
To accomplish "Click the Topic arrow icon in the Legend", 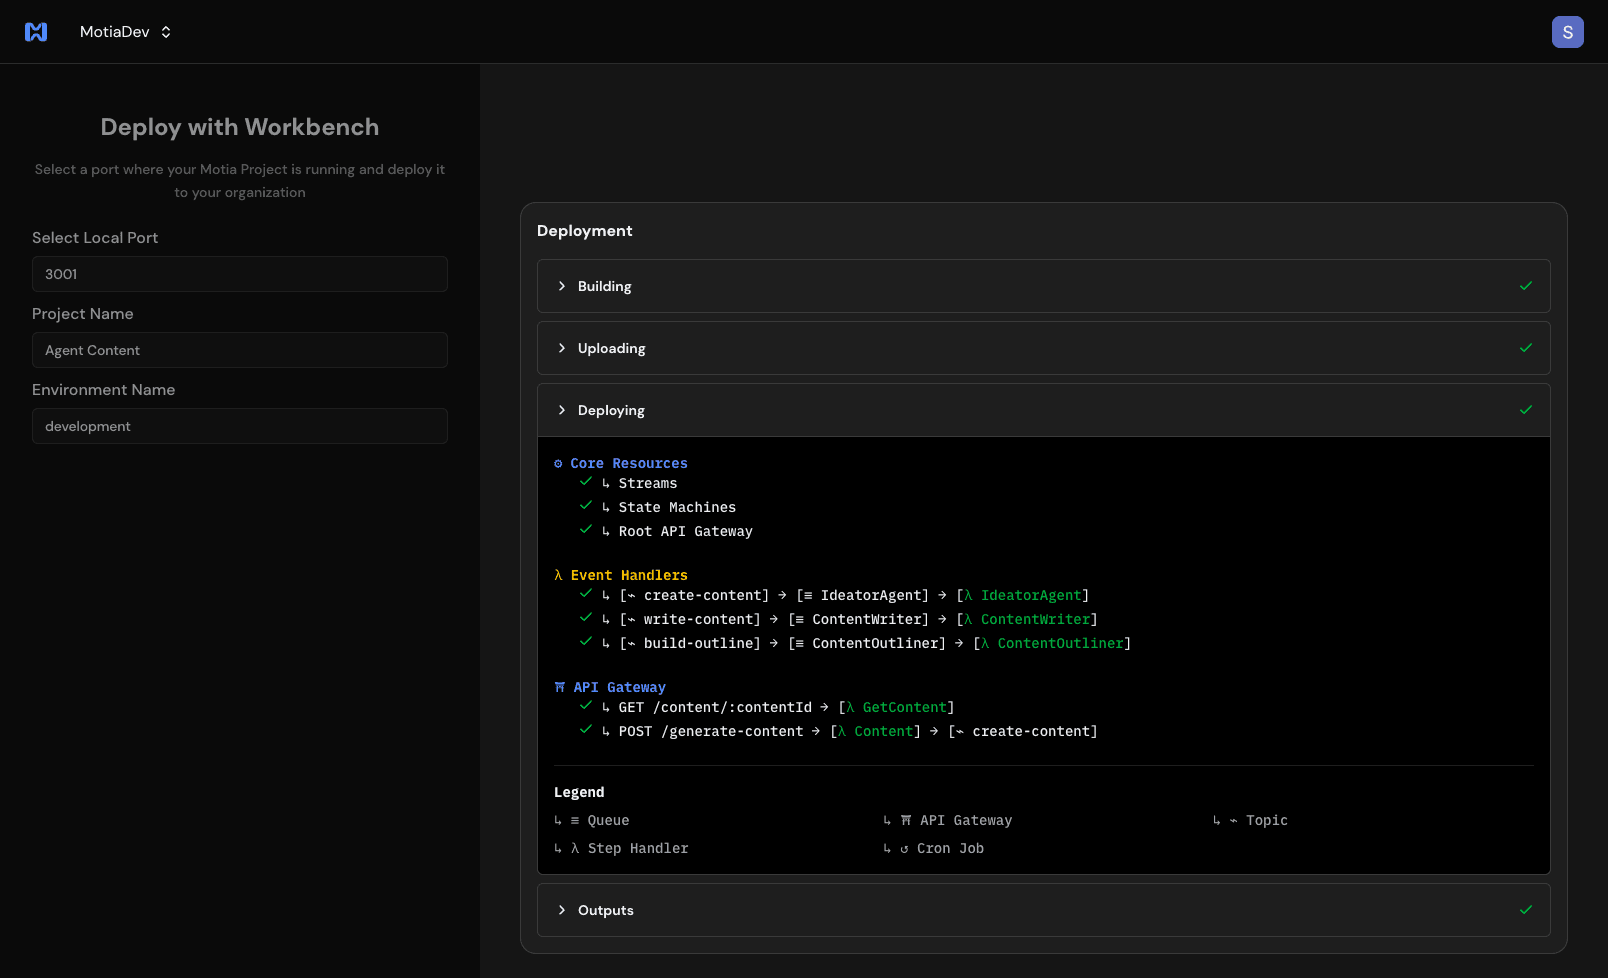I will [x=1232, y=820].
